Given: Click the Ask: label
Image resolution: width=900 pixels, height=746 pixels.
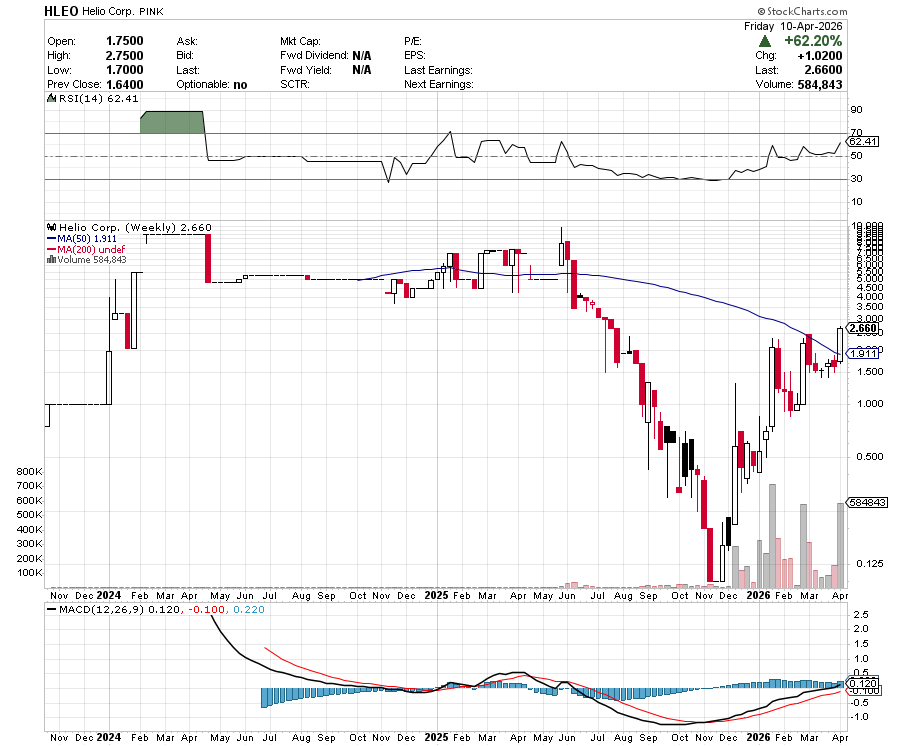Looking at the screenshot, I should pyautogui.click(x=187, y=41).
